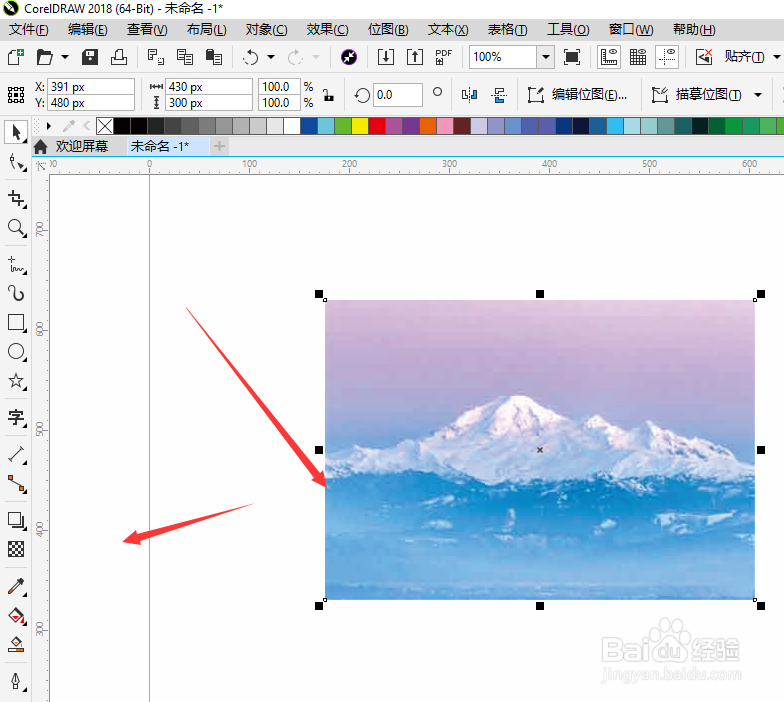This screenshot has height=702, width=784.
Task: Add a new document tab
Action: [x=219, y=146]
